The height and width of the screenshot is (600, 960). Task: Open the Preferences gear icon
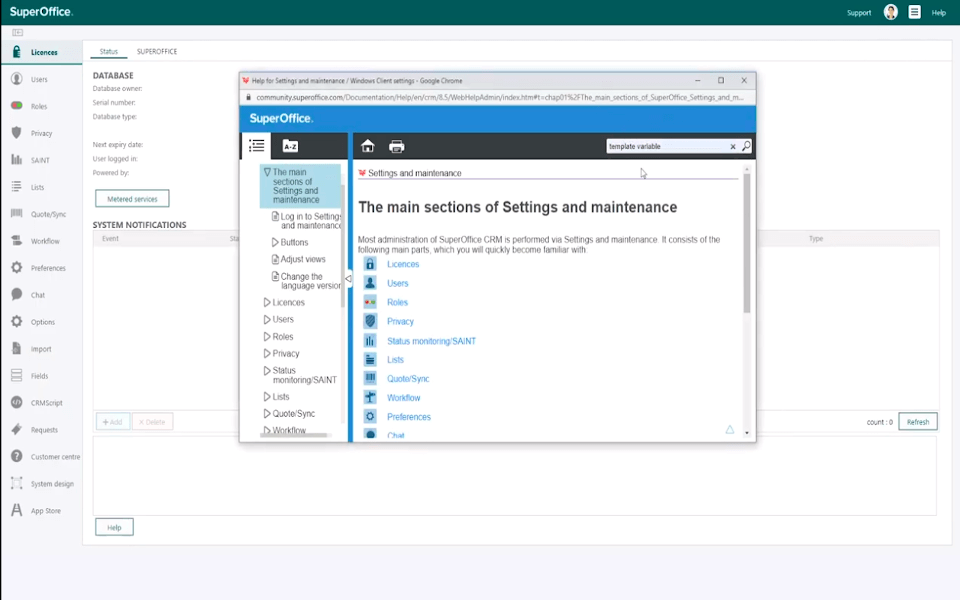pyautogui.click(x=17, y=268)
